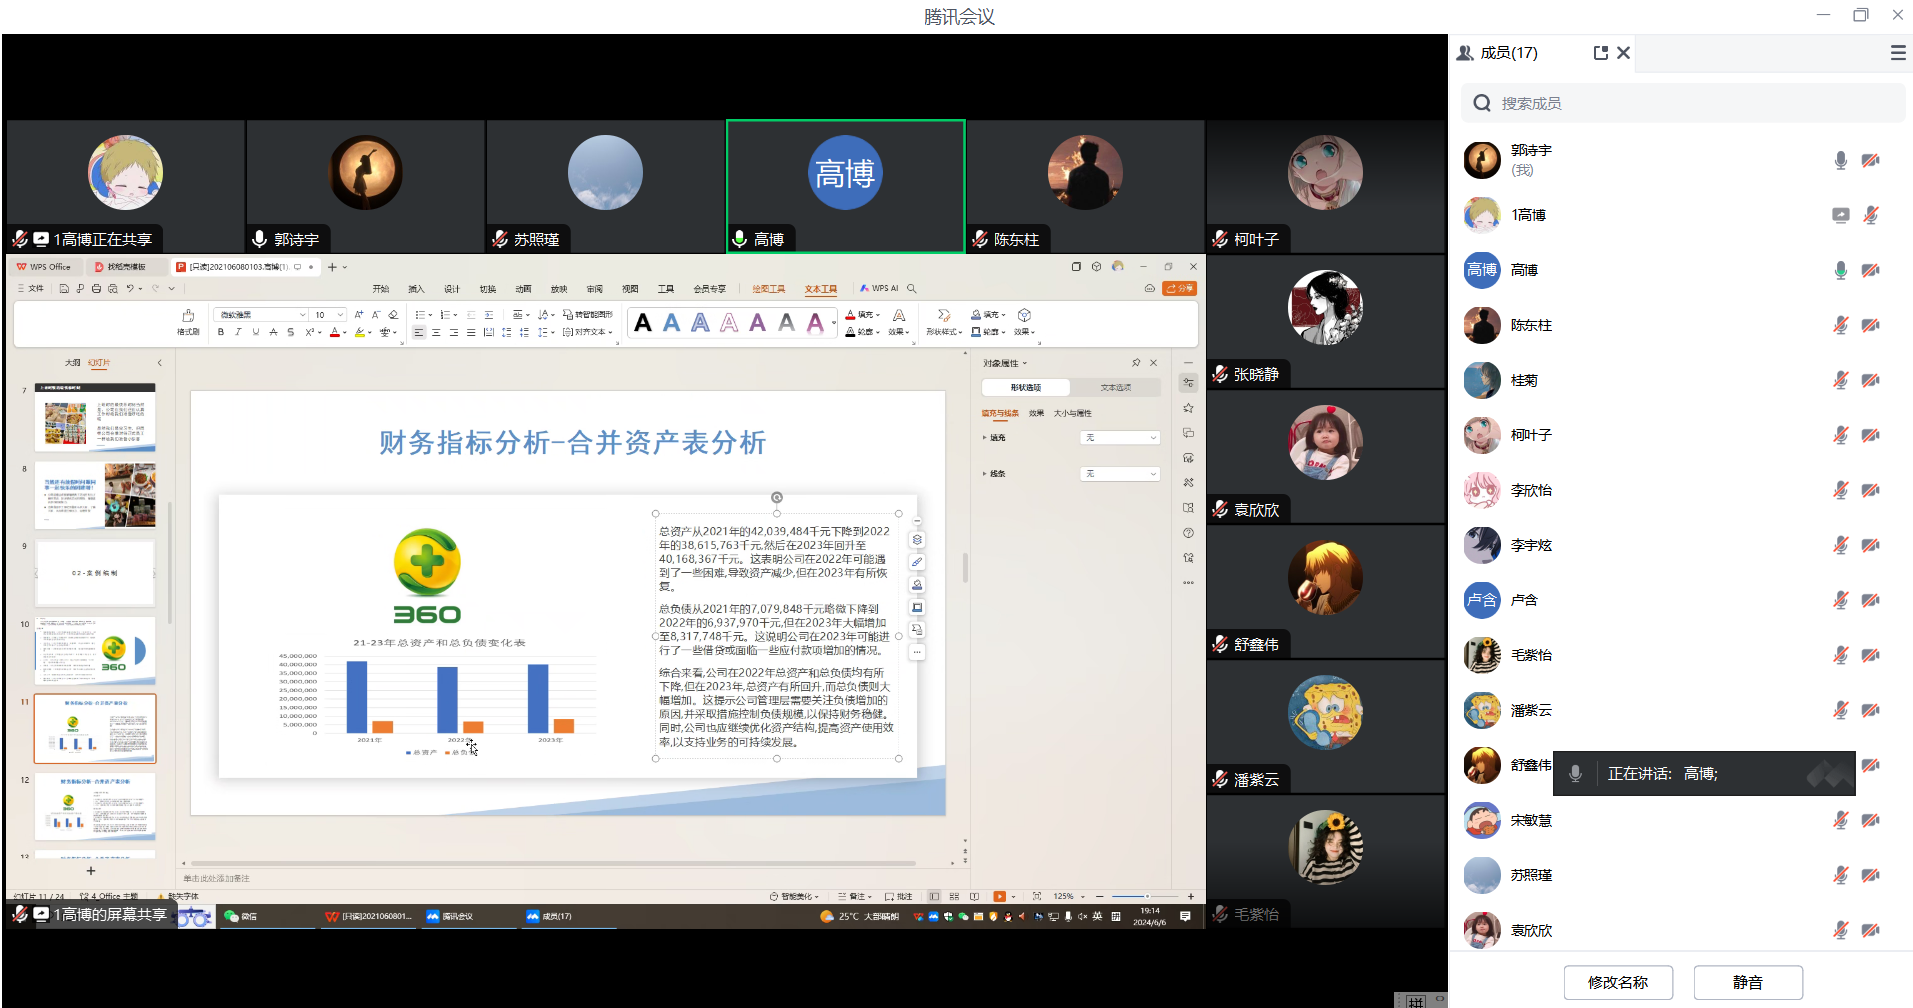This screenshot has height=1008, width=1913.
Task: Pop out the members panel window
Action: pos(1601,53)
